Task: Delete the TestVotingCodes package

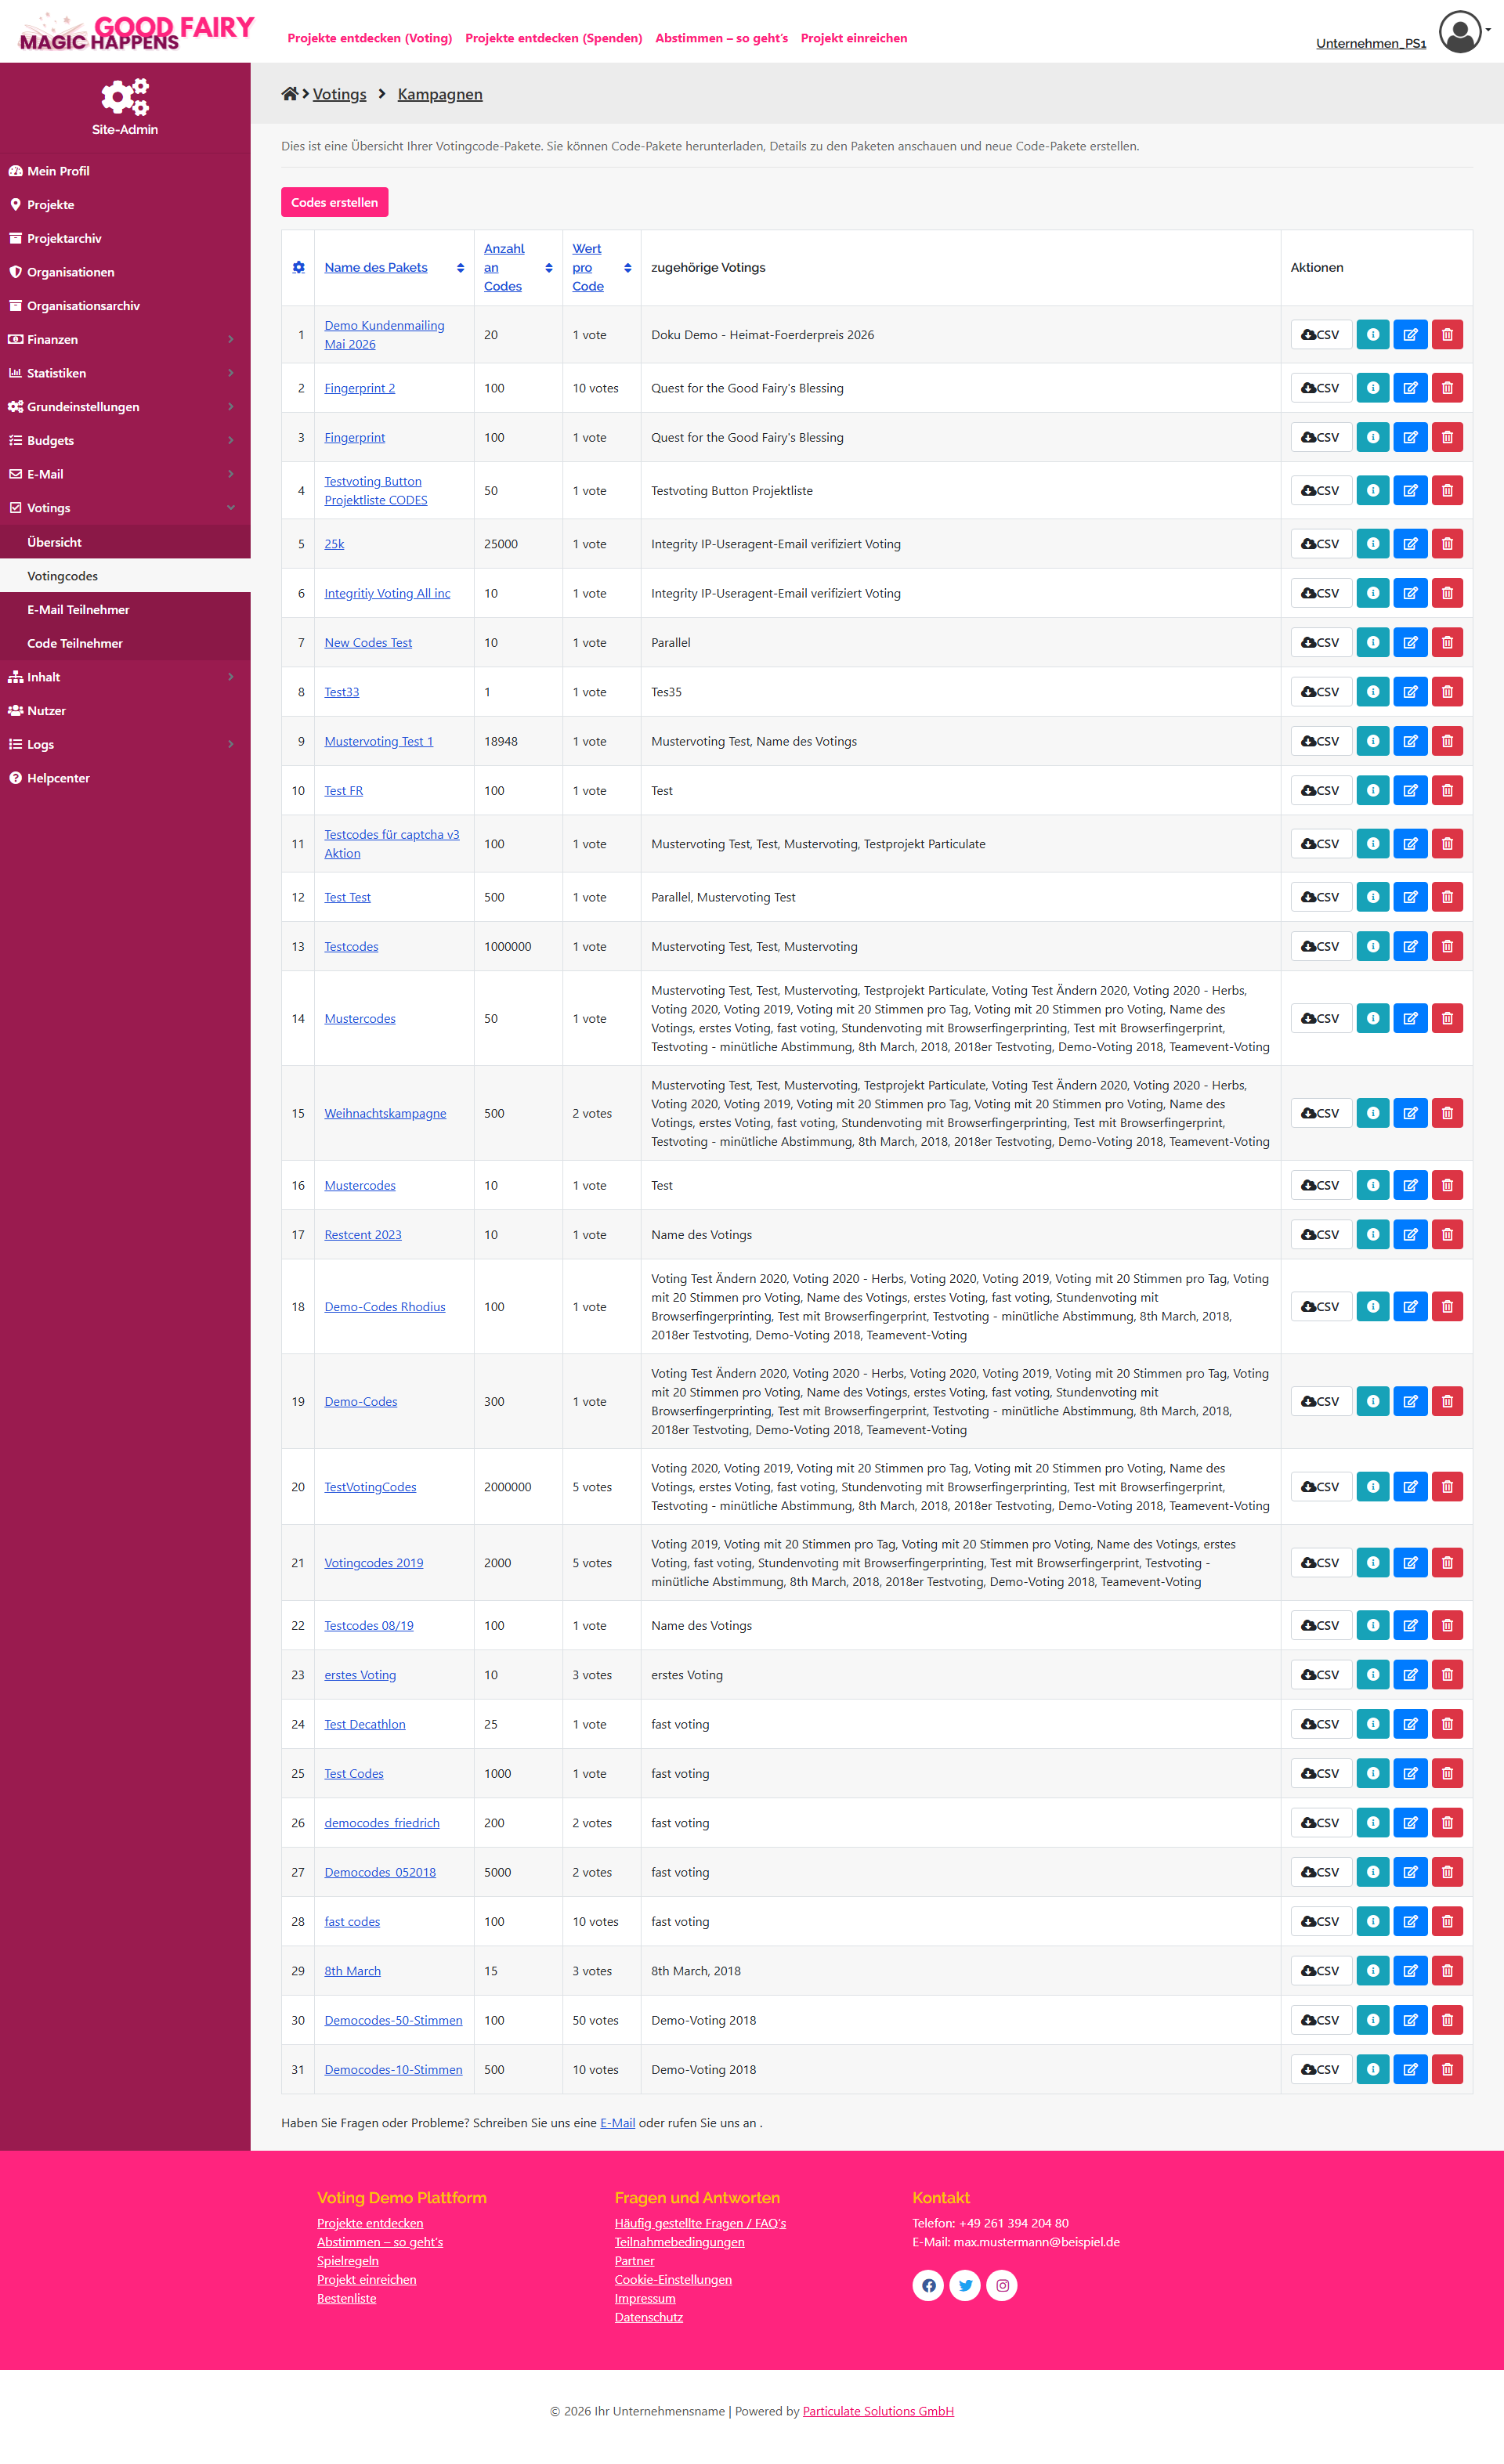Action: [x=1447, y=1487]
